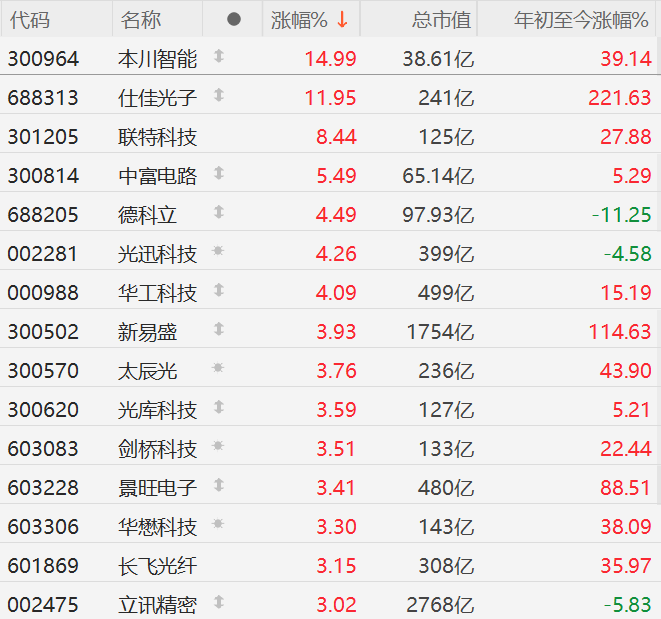Click the sun-shaped icon beside 剑桥科技
661x619 pixels.
(218, 446)
